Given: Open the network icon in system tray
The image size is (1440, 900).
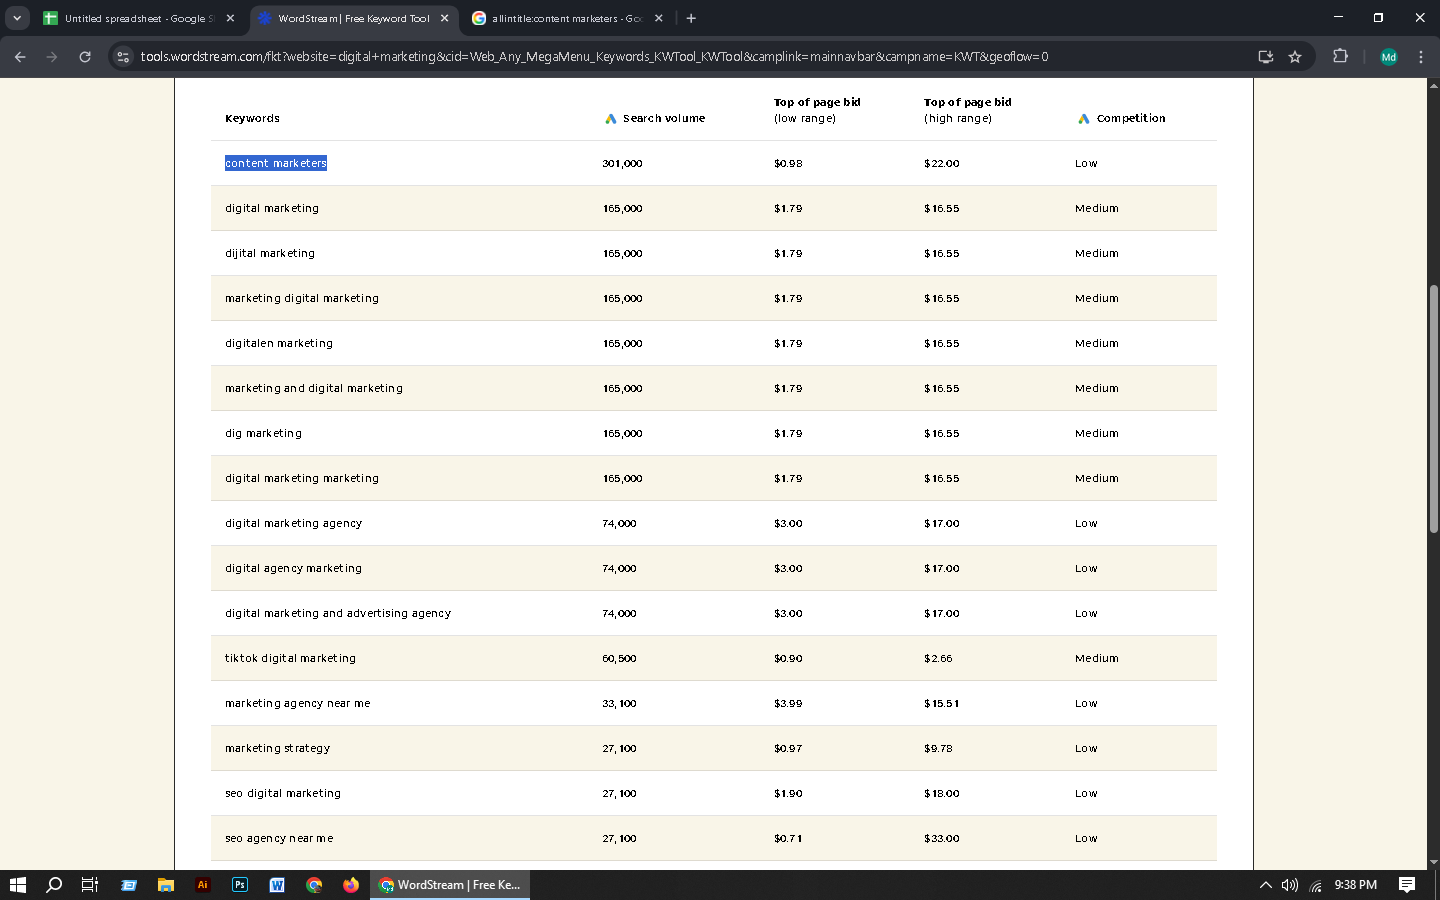Looking at the screenshot, I should point(1316,885).
